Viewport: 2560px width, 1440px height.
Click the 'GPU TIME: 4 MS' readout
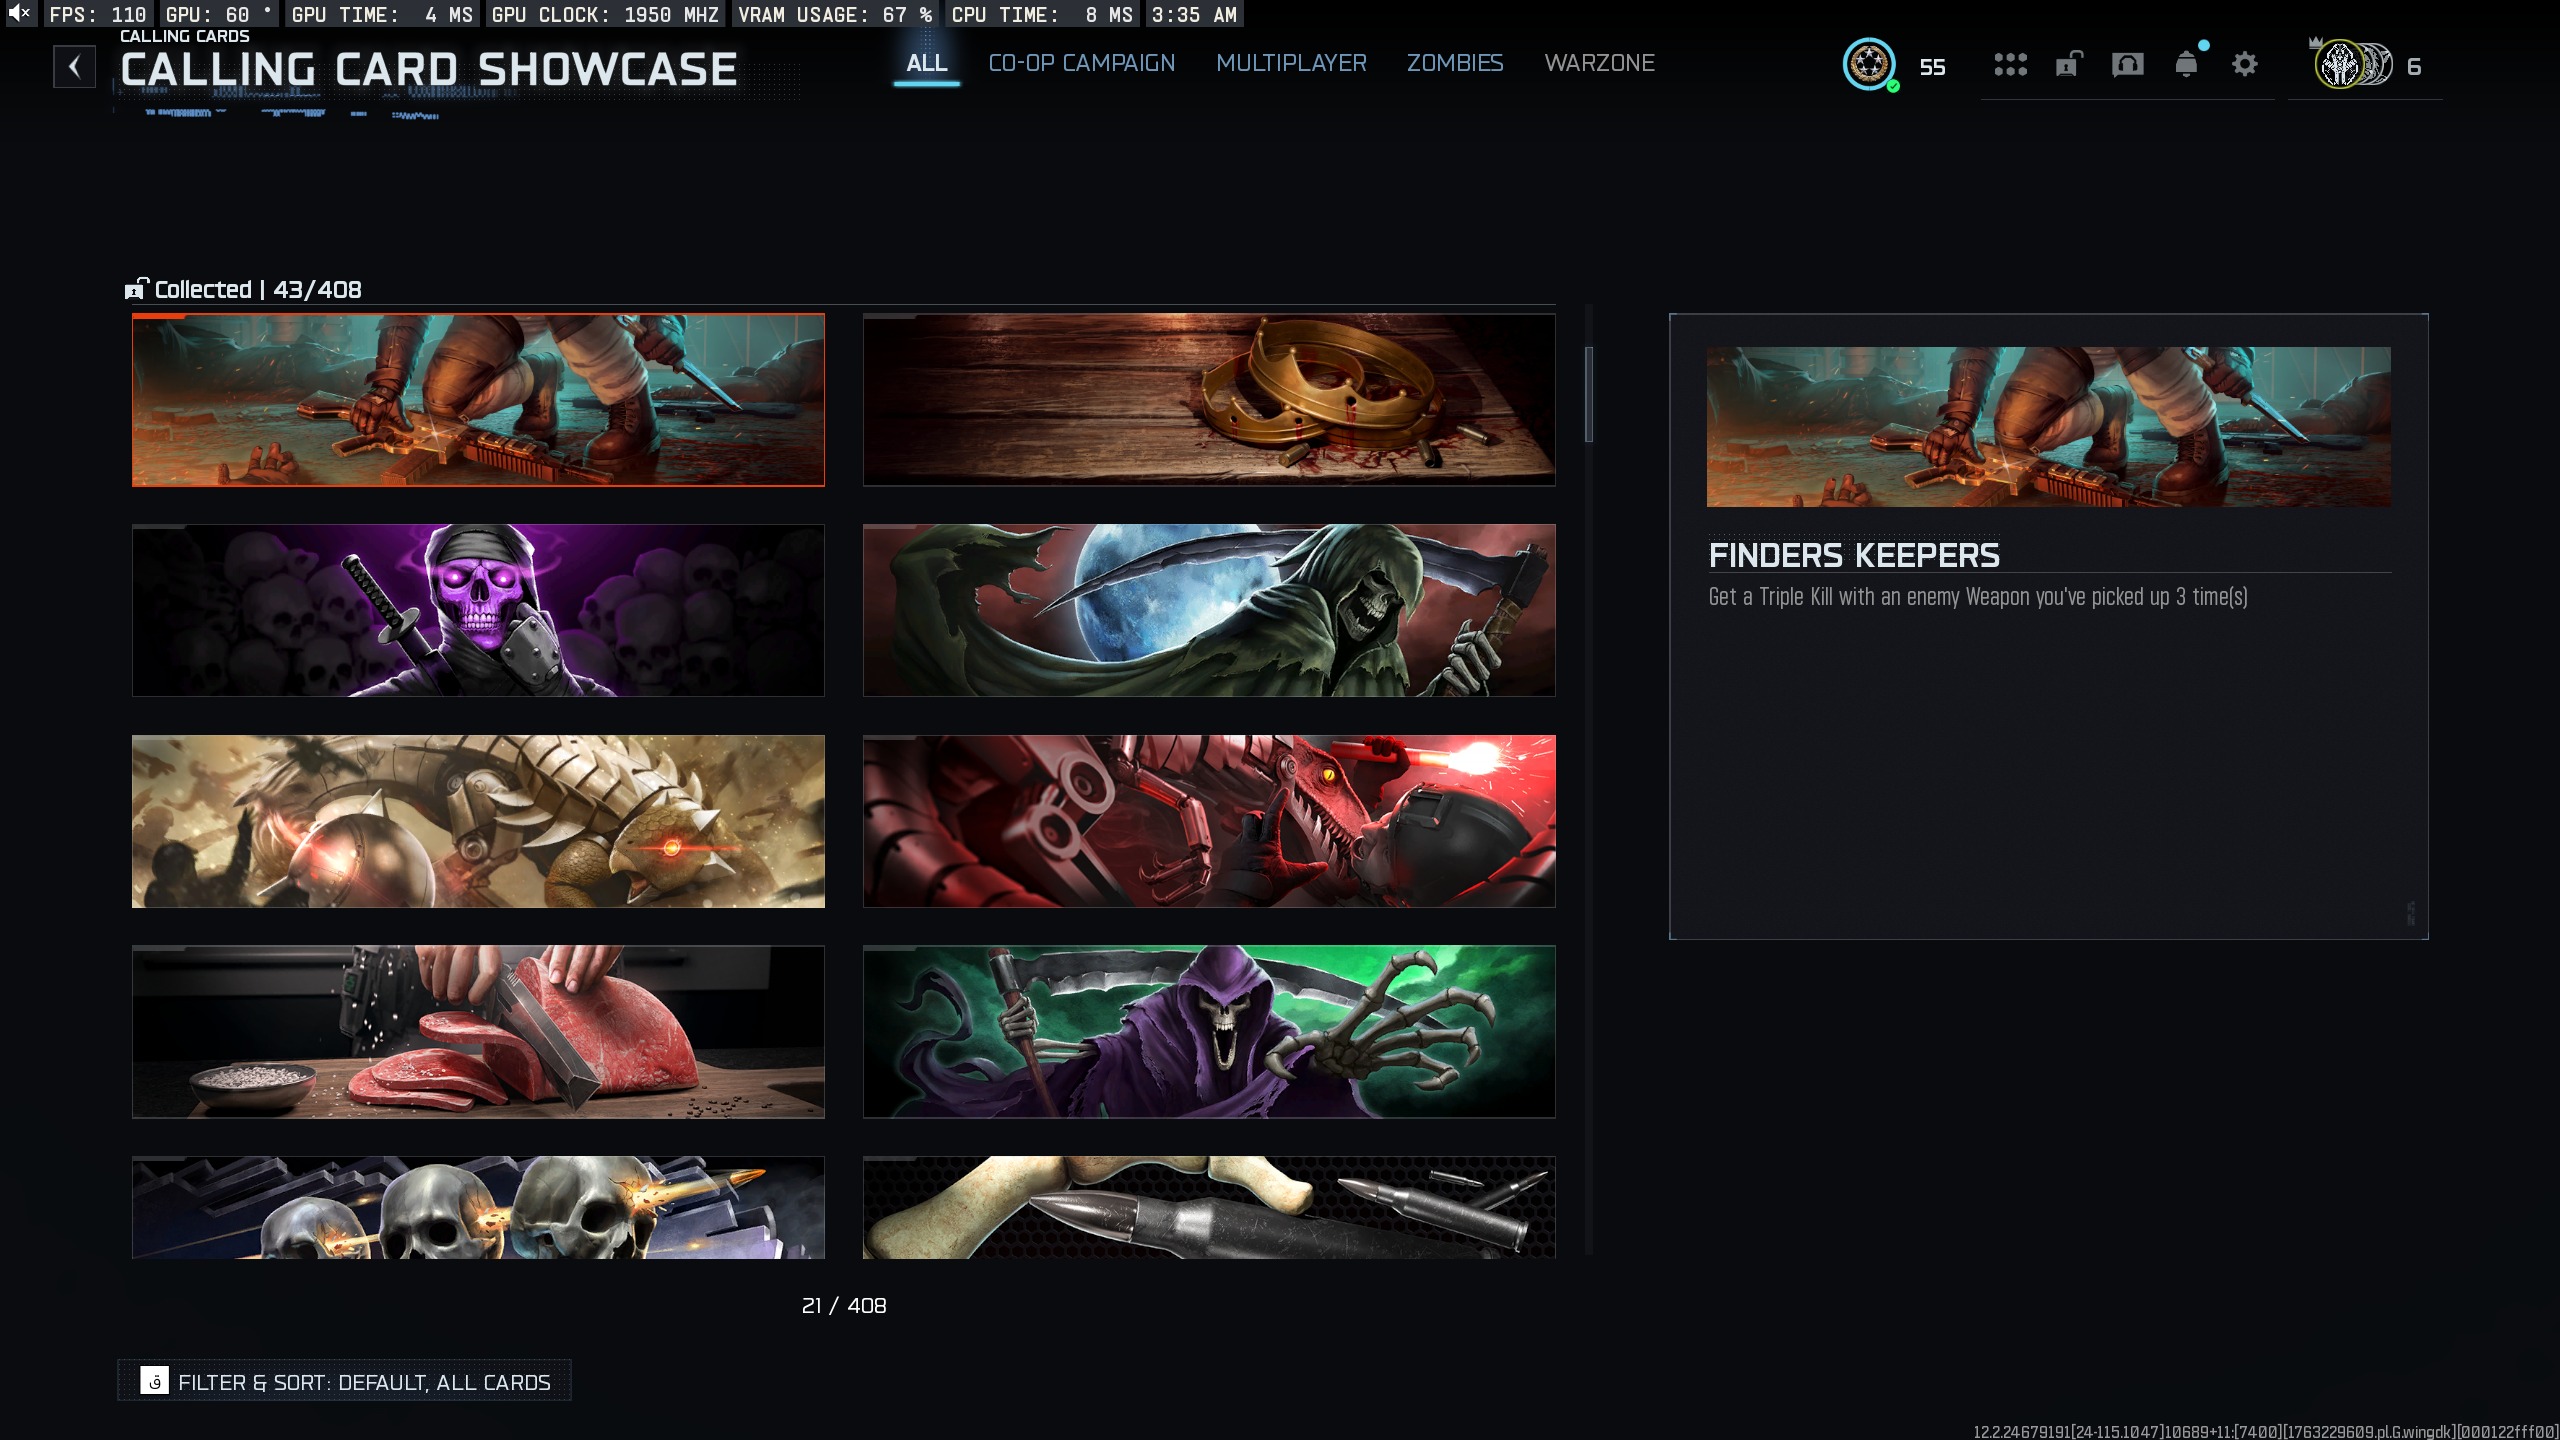[382, 14]
